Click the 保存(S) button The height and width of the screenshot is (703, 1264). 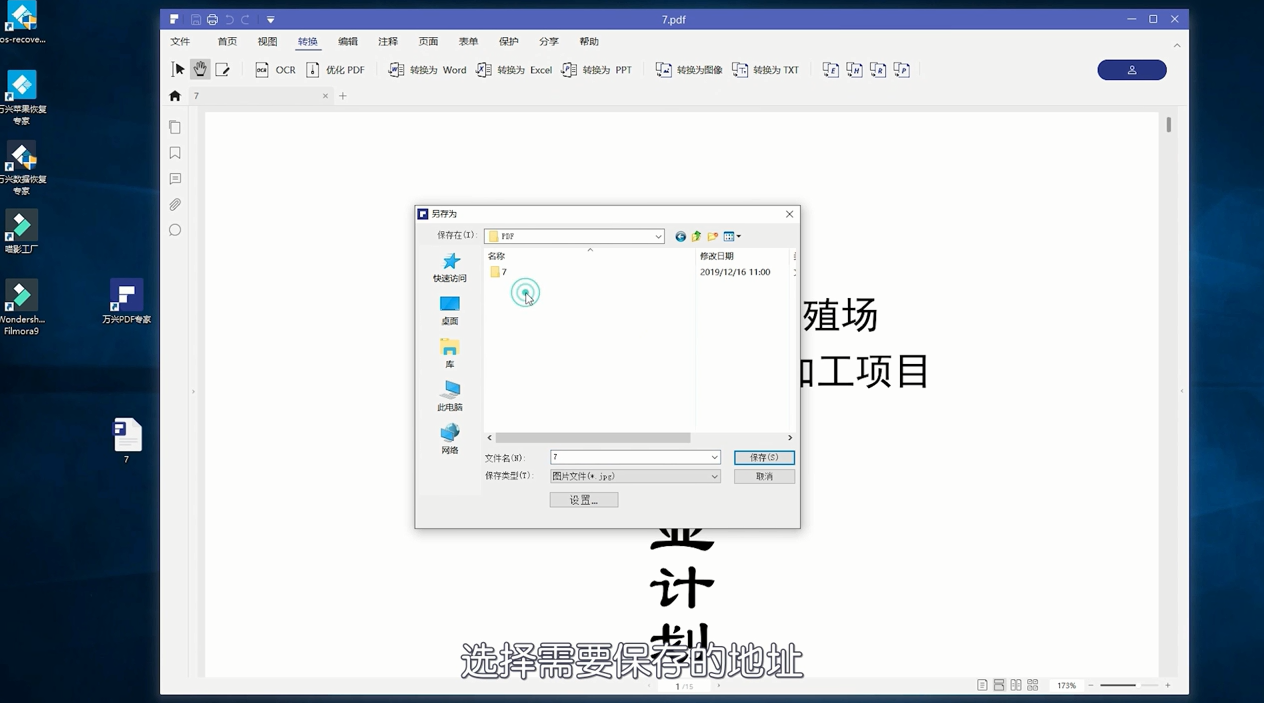tap(764, 457)
